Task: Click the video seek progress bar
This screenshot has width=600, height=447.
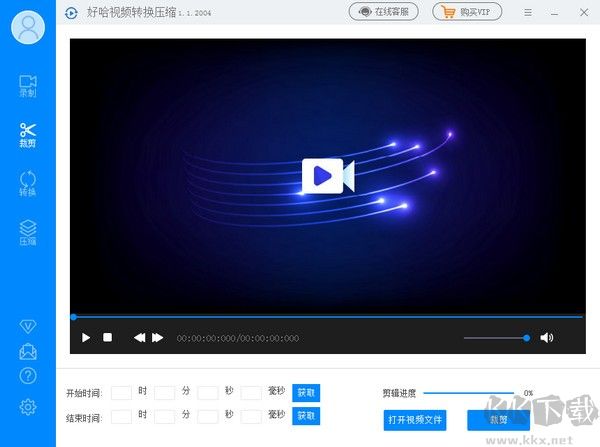Action: 328,317
